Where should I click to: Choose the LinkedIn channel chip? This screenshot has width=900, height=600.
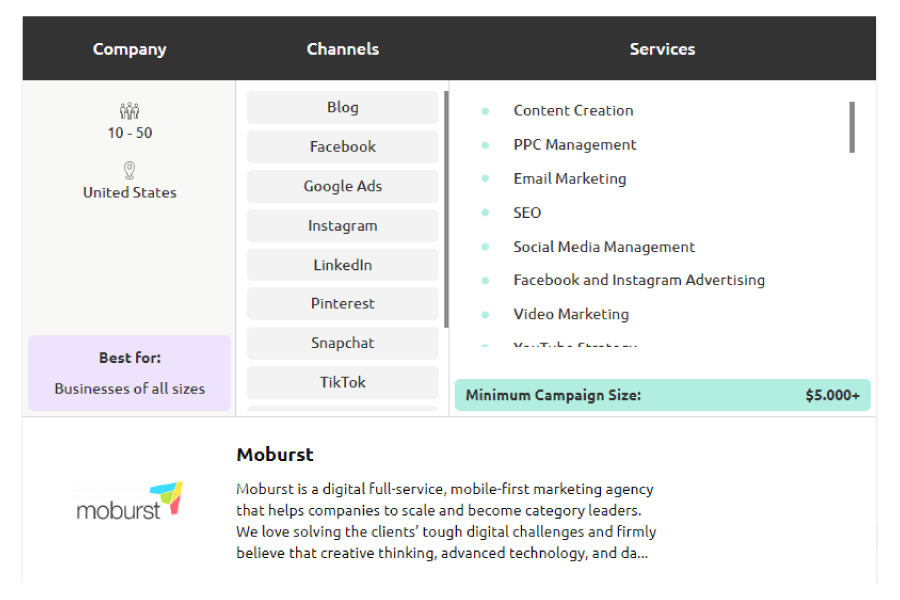(343, 265)
